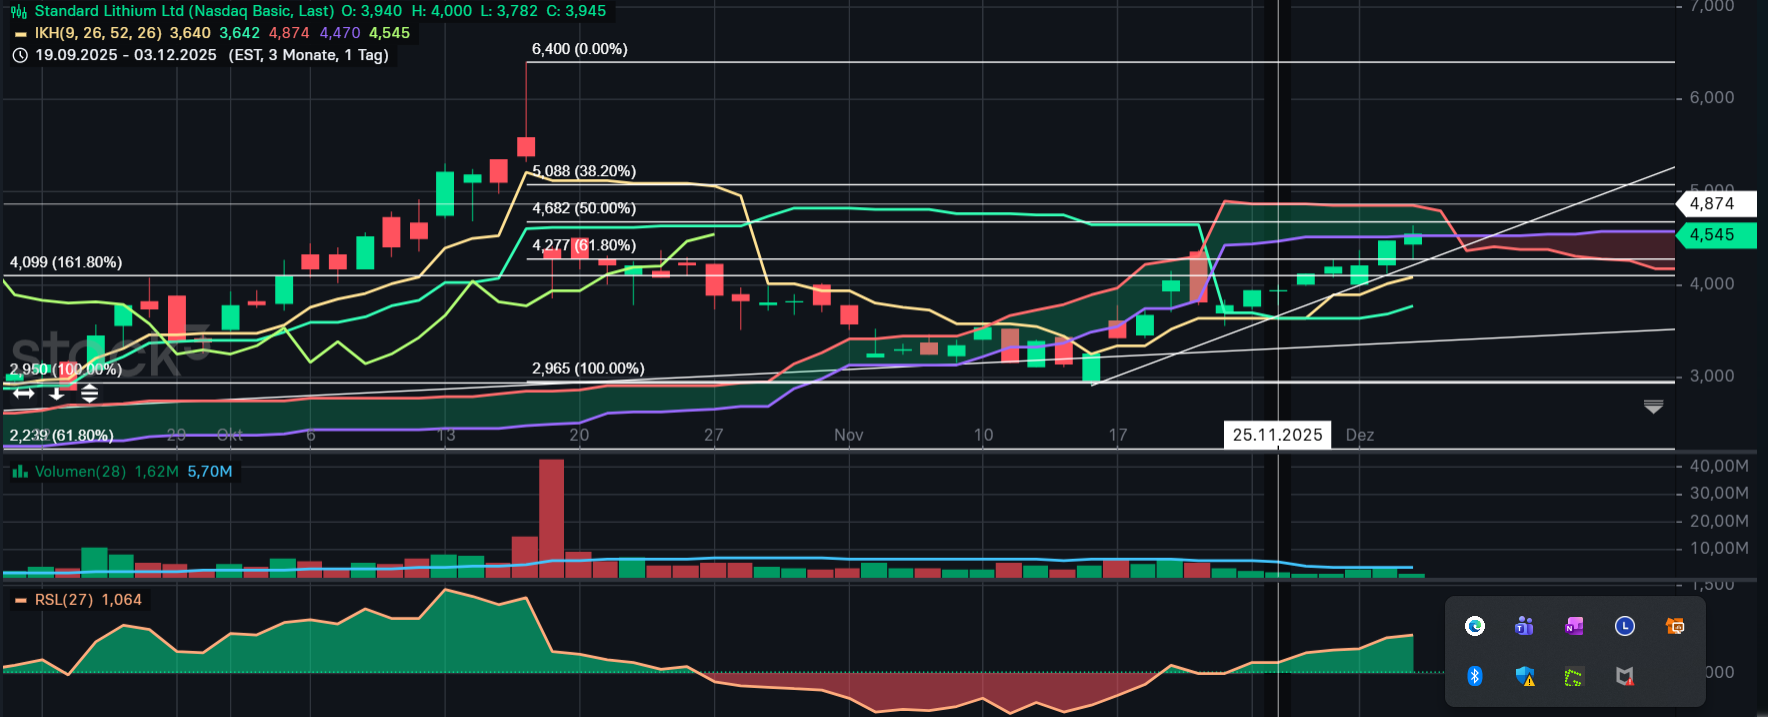Click the Windows Security shield warning icon
This screenshot has height=717, width=1768.
(x=1524, y=676)
